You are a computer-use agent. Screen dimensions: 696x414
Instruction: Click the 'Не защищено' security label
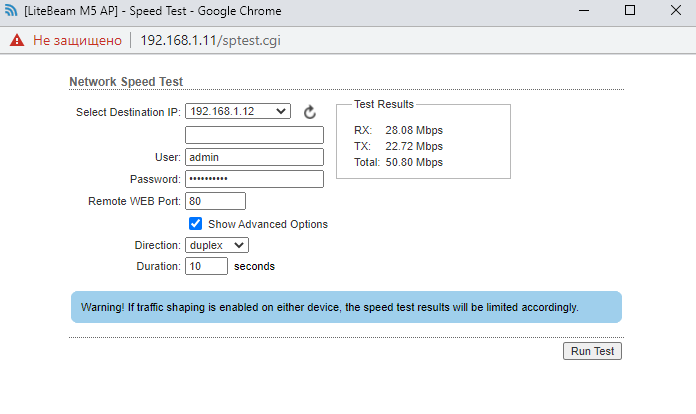click(77, 40)
